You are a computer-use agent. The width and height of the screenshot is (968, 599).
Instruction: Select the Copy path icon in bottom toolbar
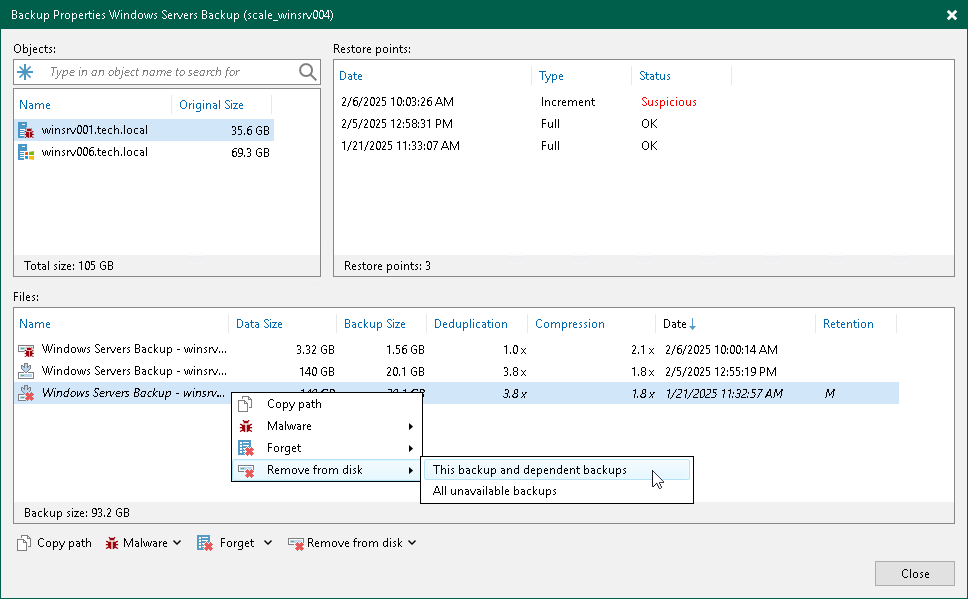(x=22, y=543)
